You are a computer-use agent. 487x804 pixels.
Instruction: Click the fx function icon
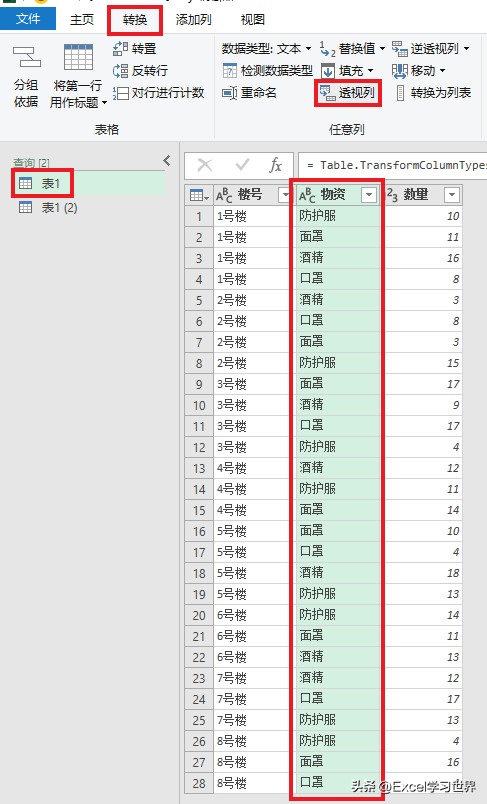click(x=276, y=165)
